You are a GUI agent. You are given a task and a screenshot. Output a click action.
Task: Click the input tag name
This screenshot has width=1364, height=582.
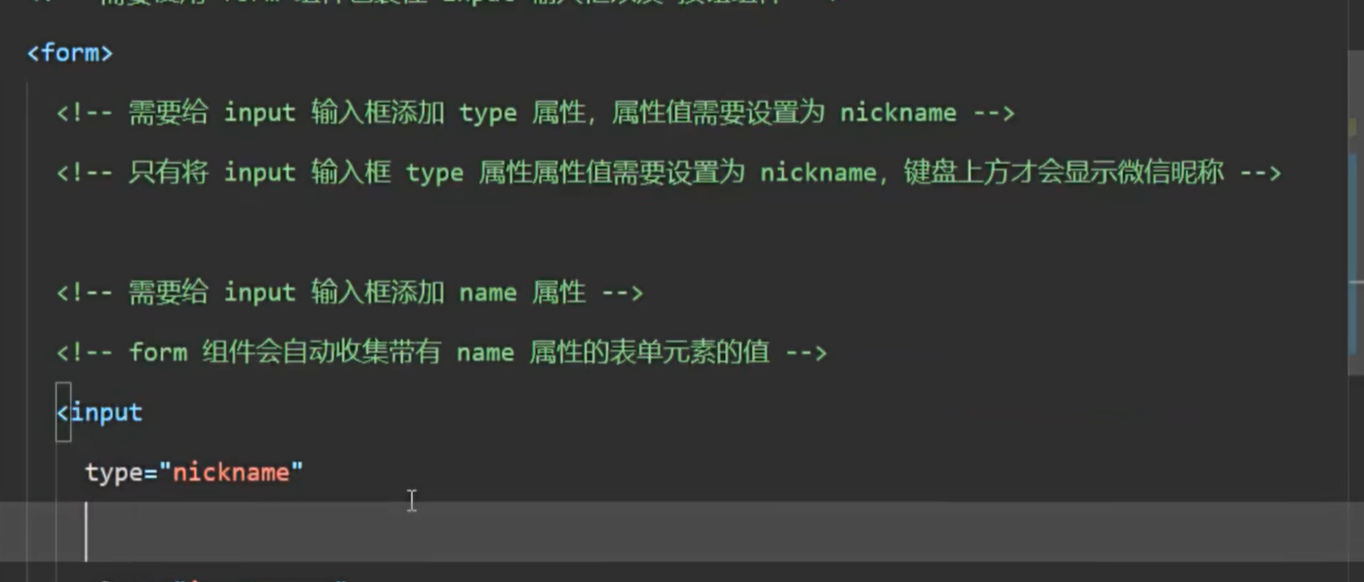(x=107, y=412)
